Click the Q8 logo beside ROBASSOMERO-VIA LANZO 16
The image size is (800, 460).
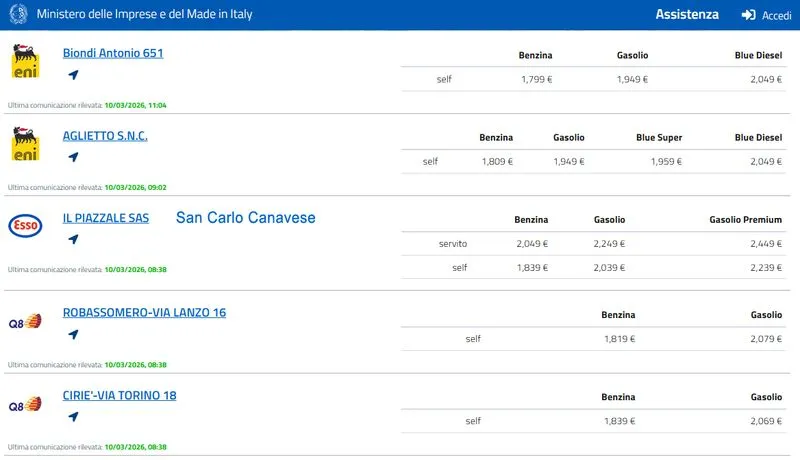pyautogui.click(x=25, y=322)
